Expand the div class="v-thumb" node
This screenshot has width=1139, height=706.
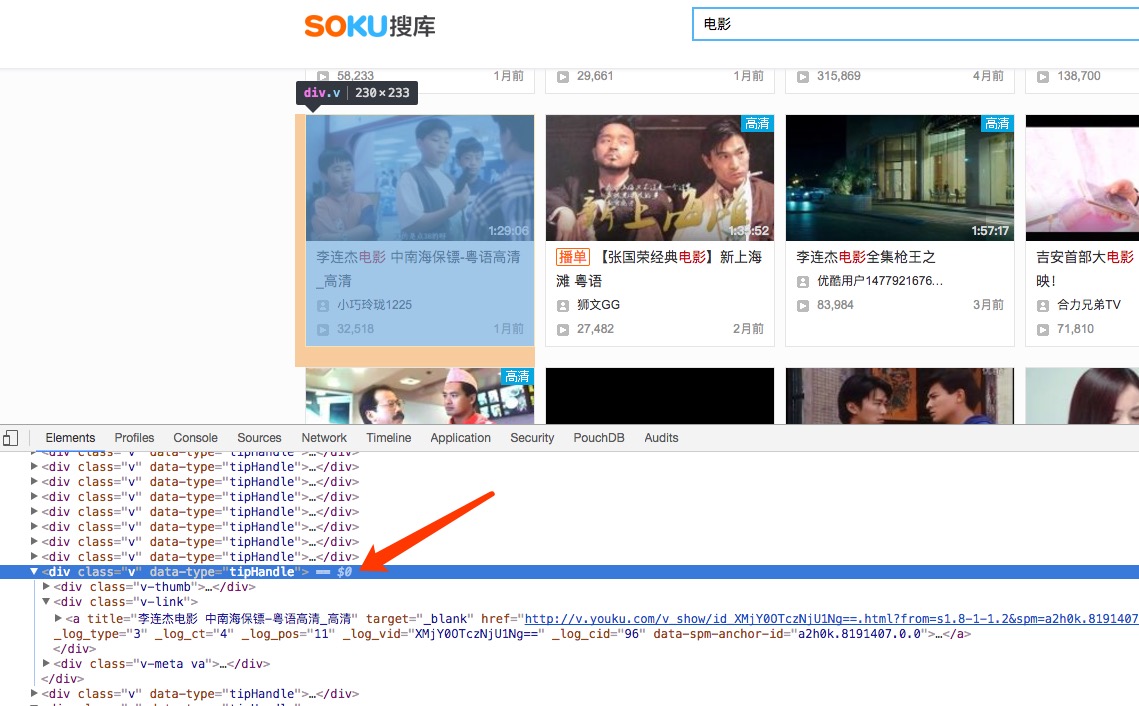[46, 587]
